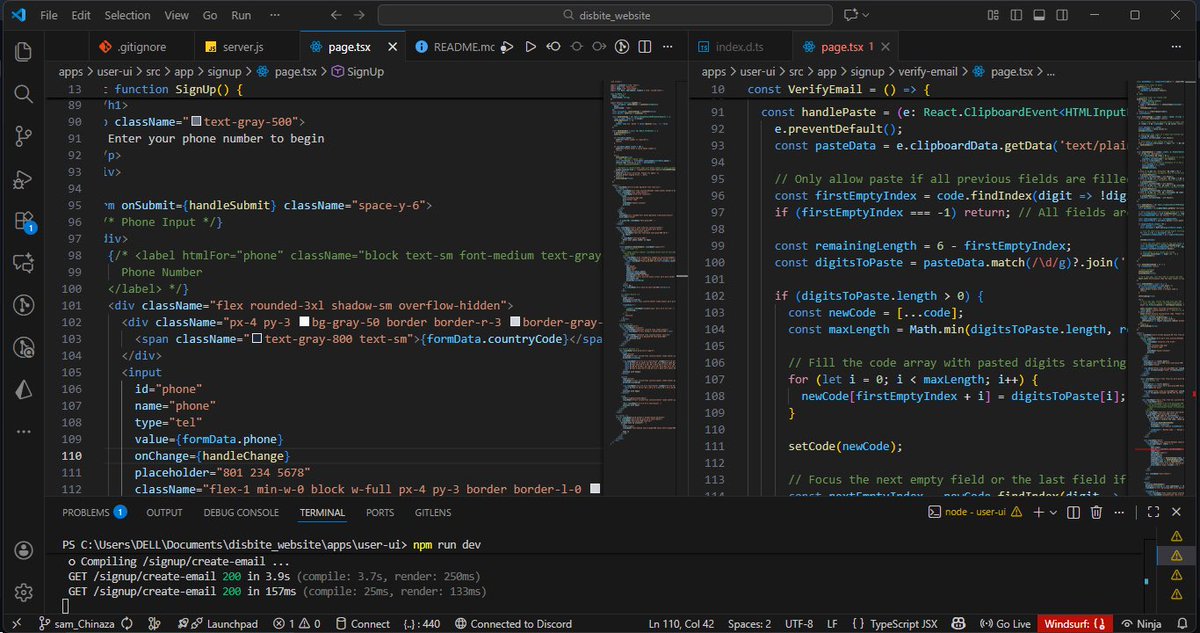Expand additional activity bar views ellipsis

(x=24, y=433)
